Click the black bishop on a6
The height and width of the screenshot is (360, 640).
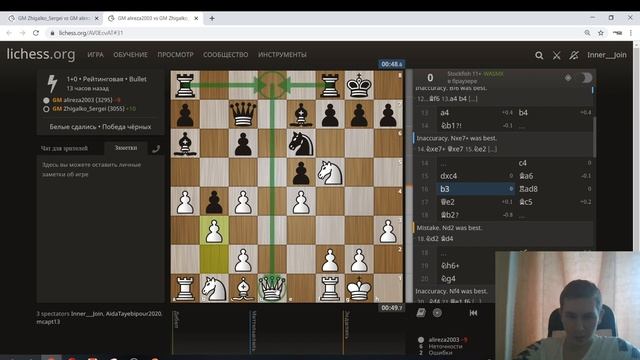click(x=185, y=143)
